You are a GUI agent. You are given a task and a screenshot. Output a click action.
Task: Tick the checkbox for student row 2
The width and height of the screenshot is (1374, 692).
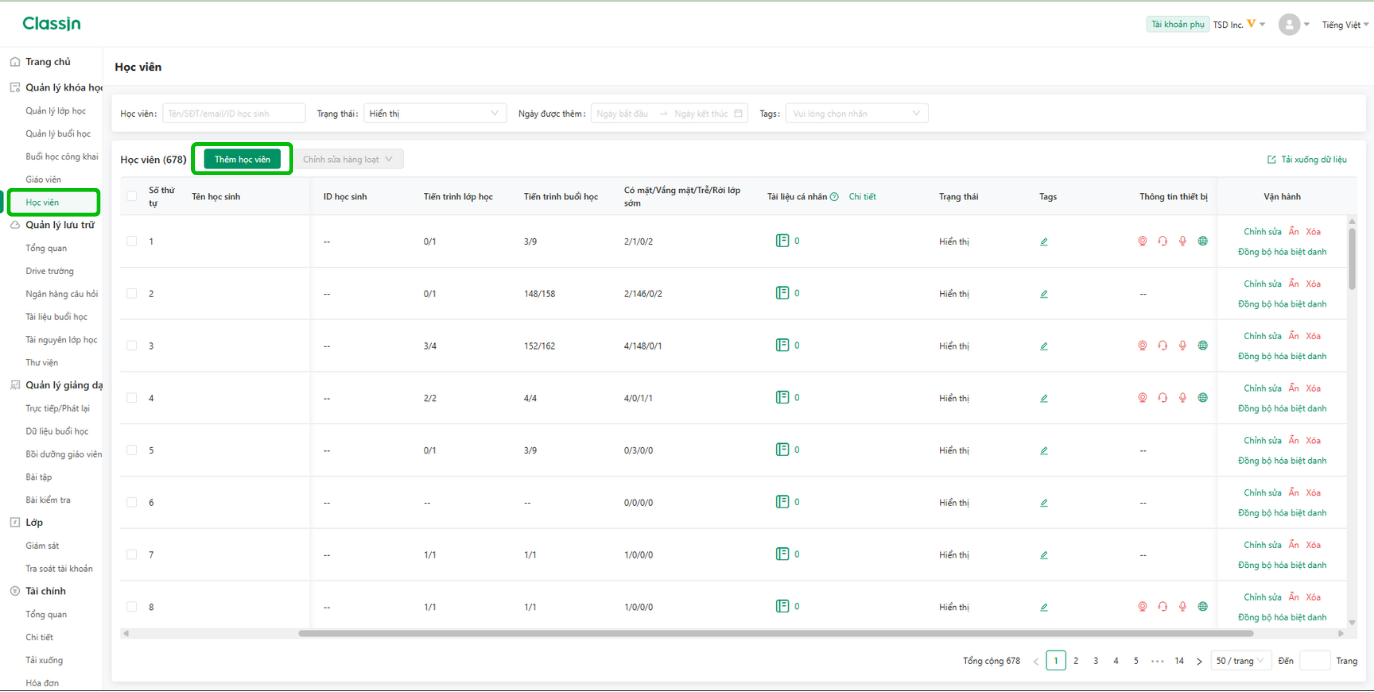(x=132, y=293)
